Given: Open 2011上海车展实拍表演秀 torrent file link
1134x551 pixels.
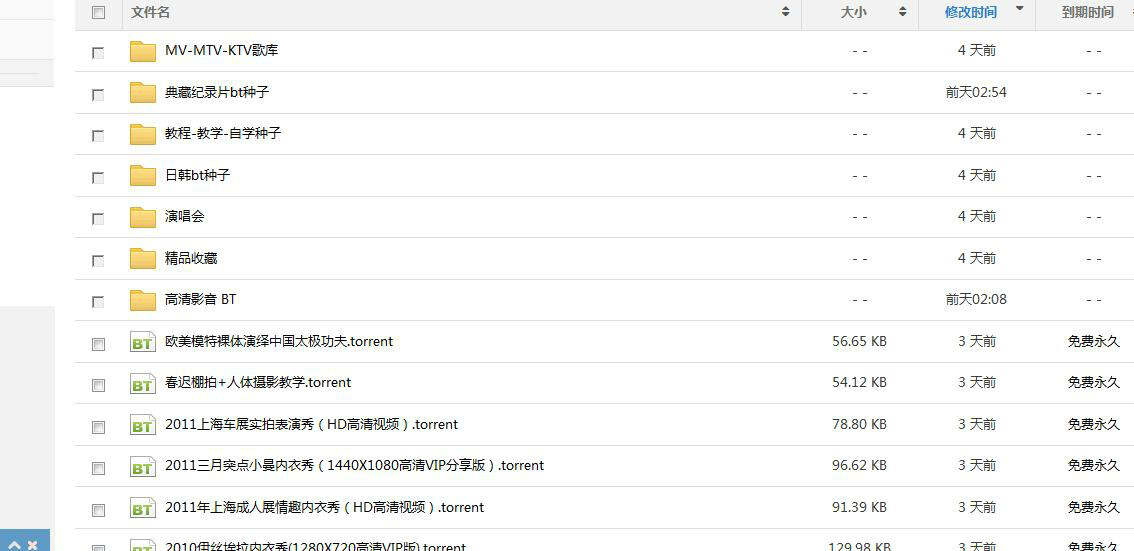Looking at the screenshot, I should tap(311, 424).
